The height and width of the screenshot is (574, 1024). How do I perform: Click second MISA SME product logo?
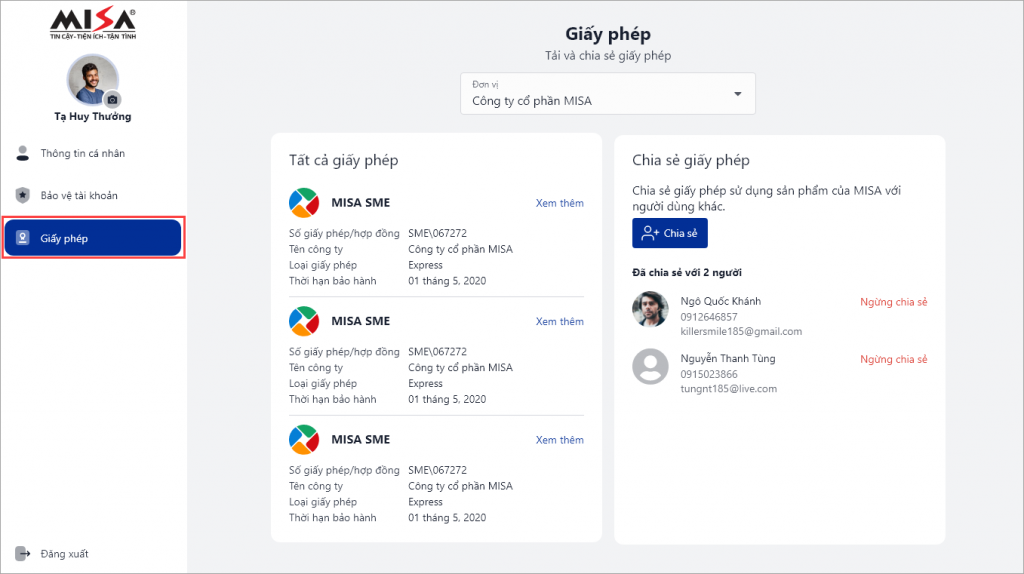[x=304, y=321]
